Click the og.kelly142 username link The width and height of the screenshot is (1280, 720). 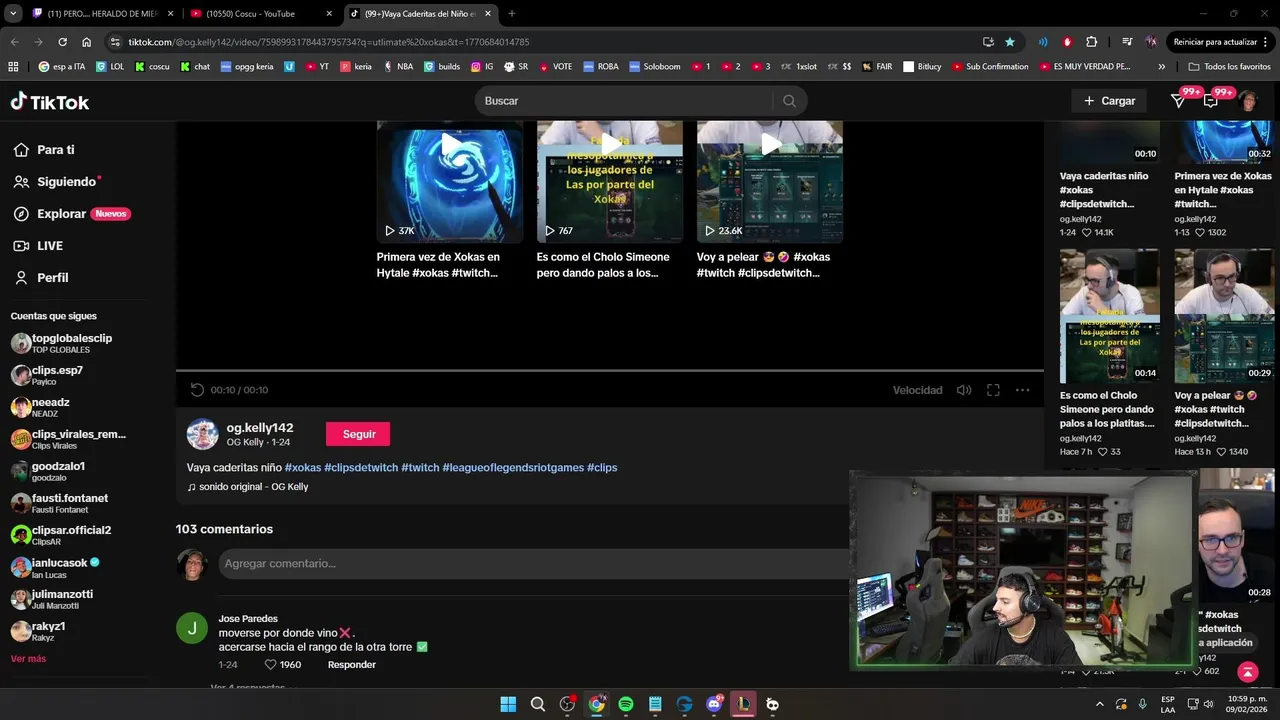tap(260, 428)
